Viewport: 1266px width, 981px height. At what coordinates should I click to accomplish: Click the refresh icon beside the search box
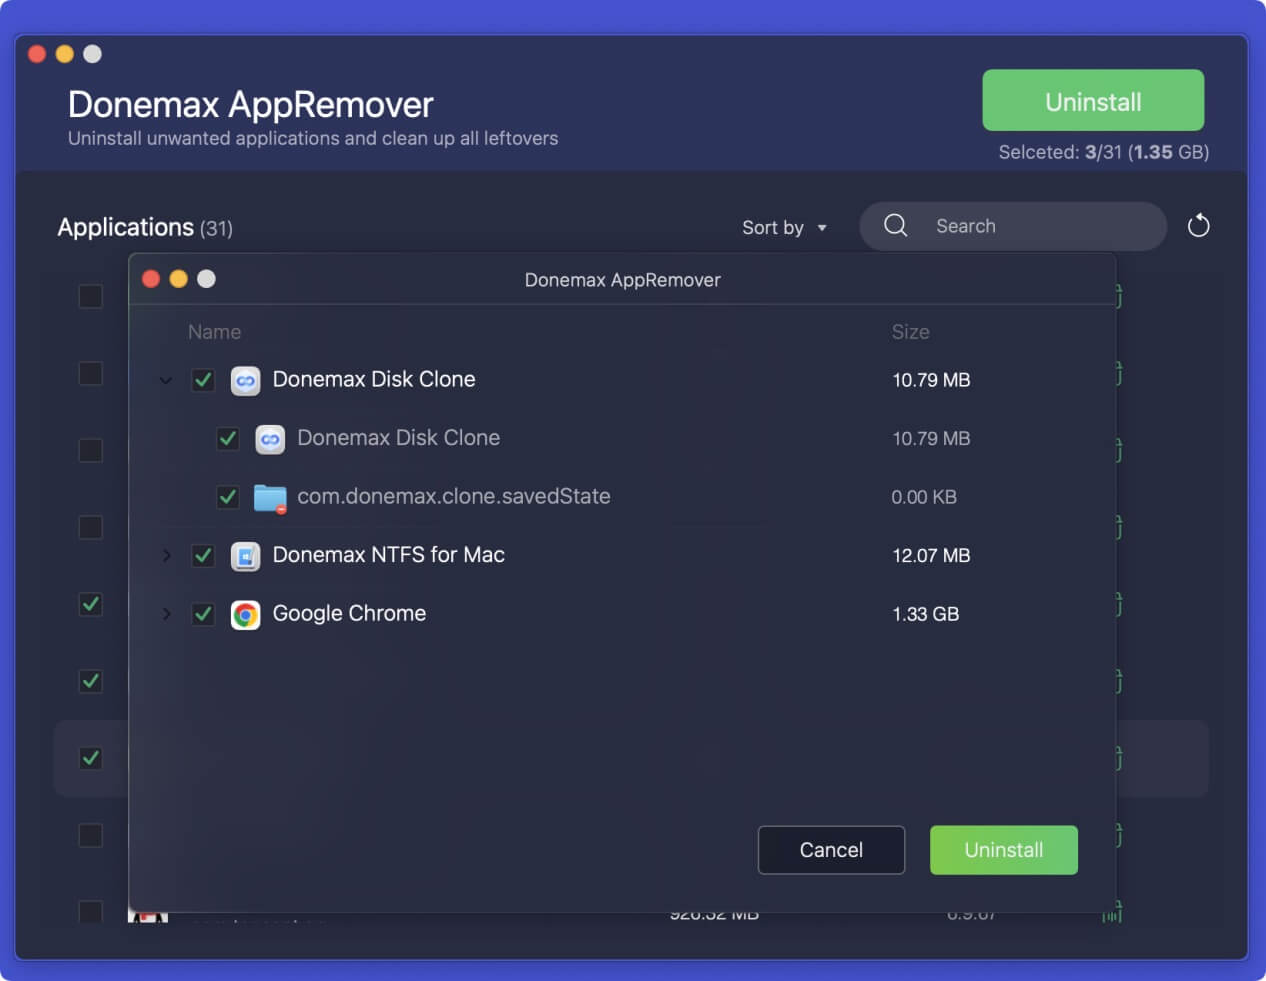click(x=1198, y=226)
